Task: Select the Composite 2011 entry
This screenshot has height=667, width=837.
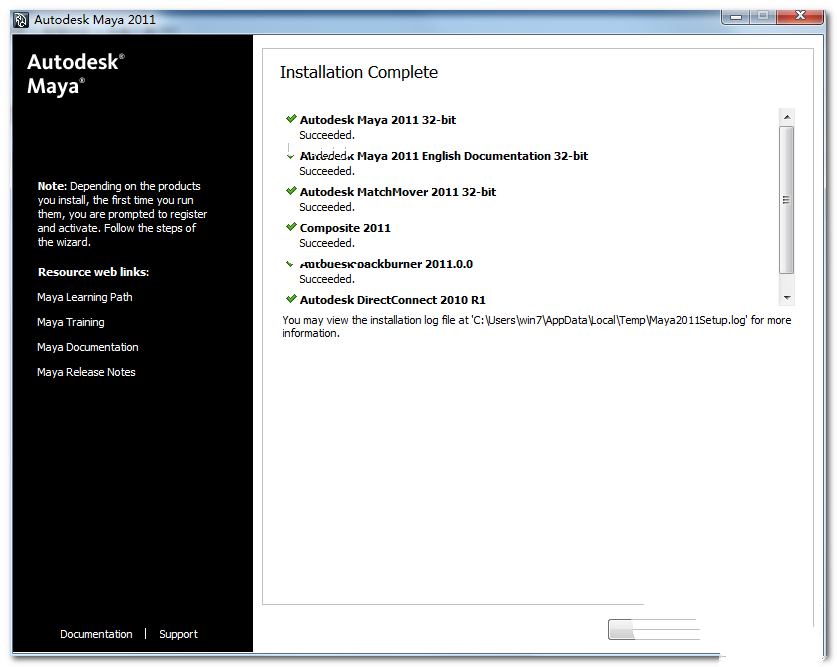Action: [345, 228]
